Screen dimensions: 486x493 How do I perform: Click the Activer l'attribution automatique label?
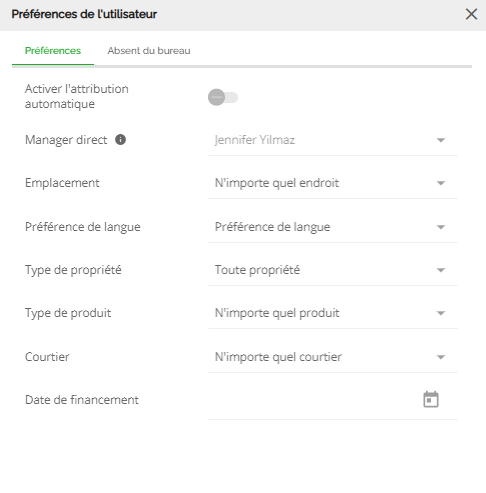pyautogui.click(x=77, y=96)
